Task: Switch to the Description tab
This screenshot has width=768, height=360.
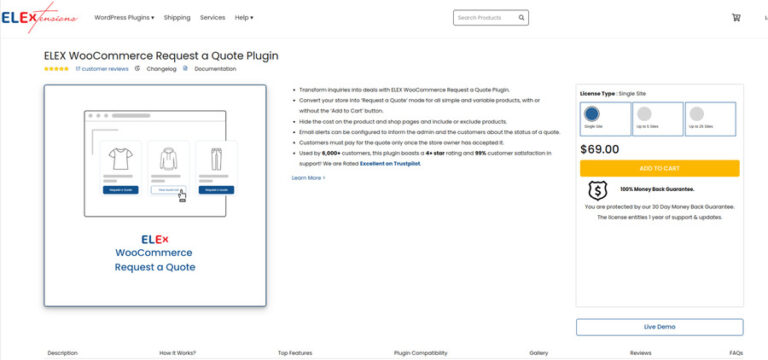Action: (x=62, y=353)
